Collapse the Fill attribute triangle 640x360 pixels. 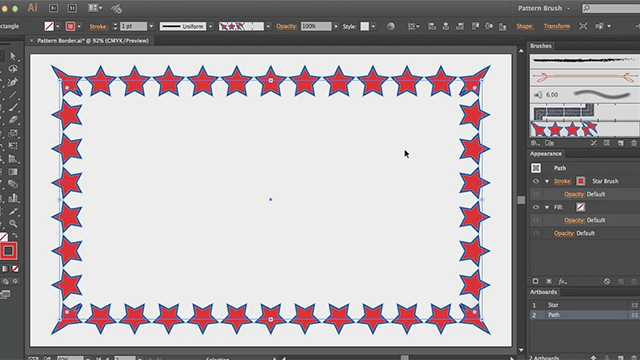pyautogui.click(x=547, y=207)
